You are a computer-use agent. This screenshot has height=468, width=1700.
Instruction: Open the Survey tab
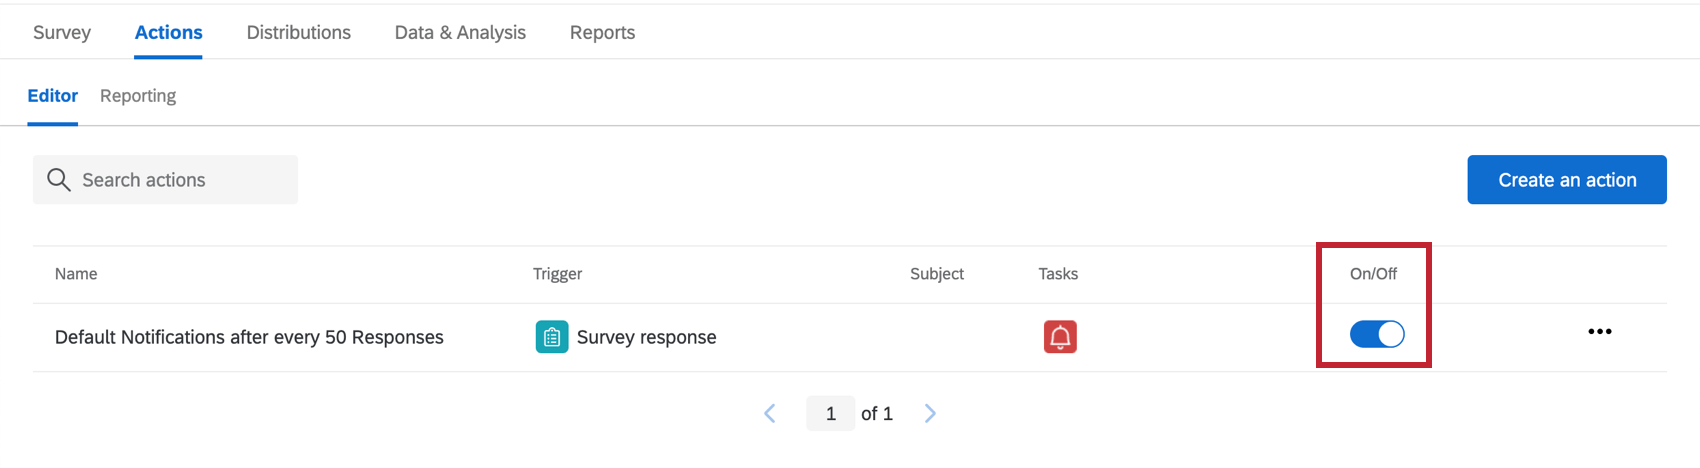coord(62,32)
